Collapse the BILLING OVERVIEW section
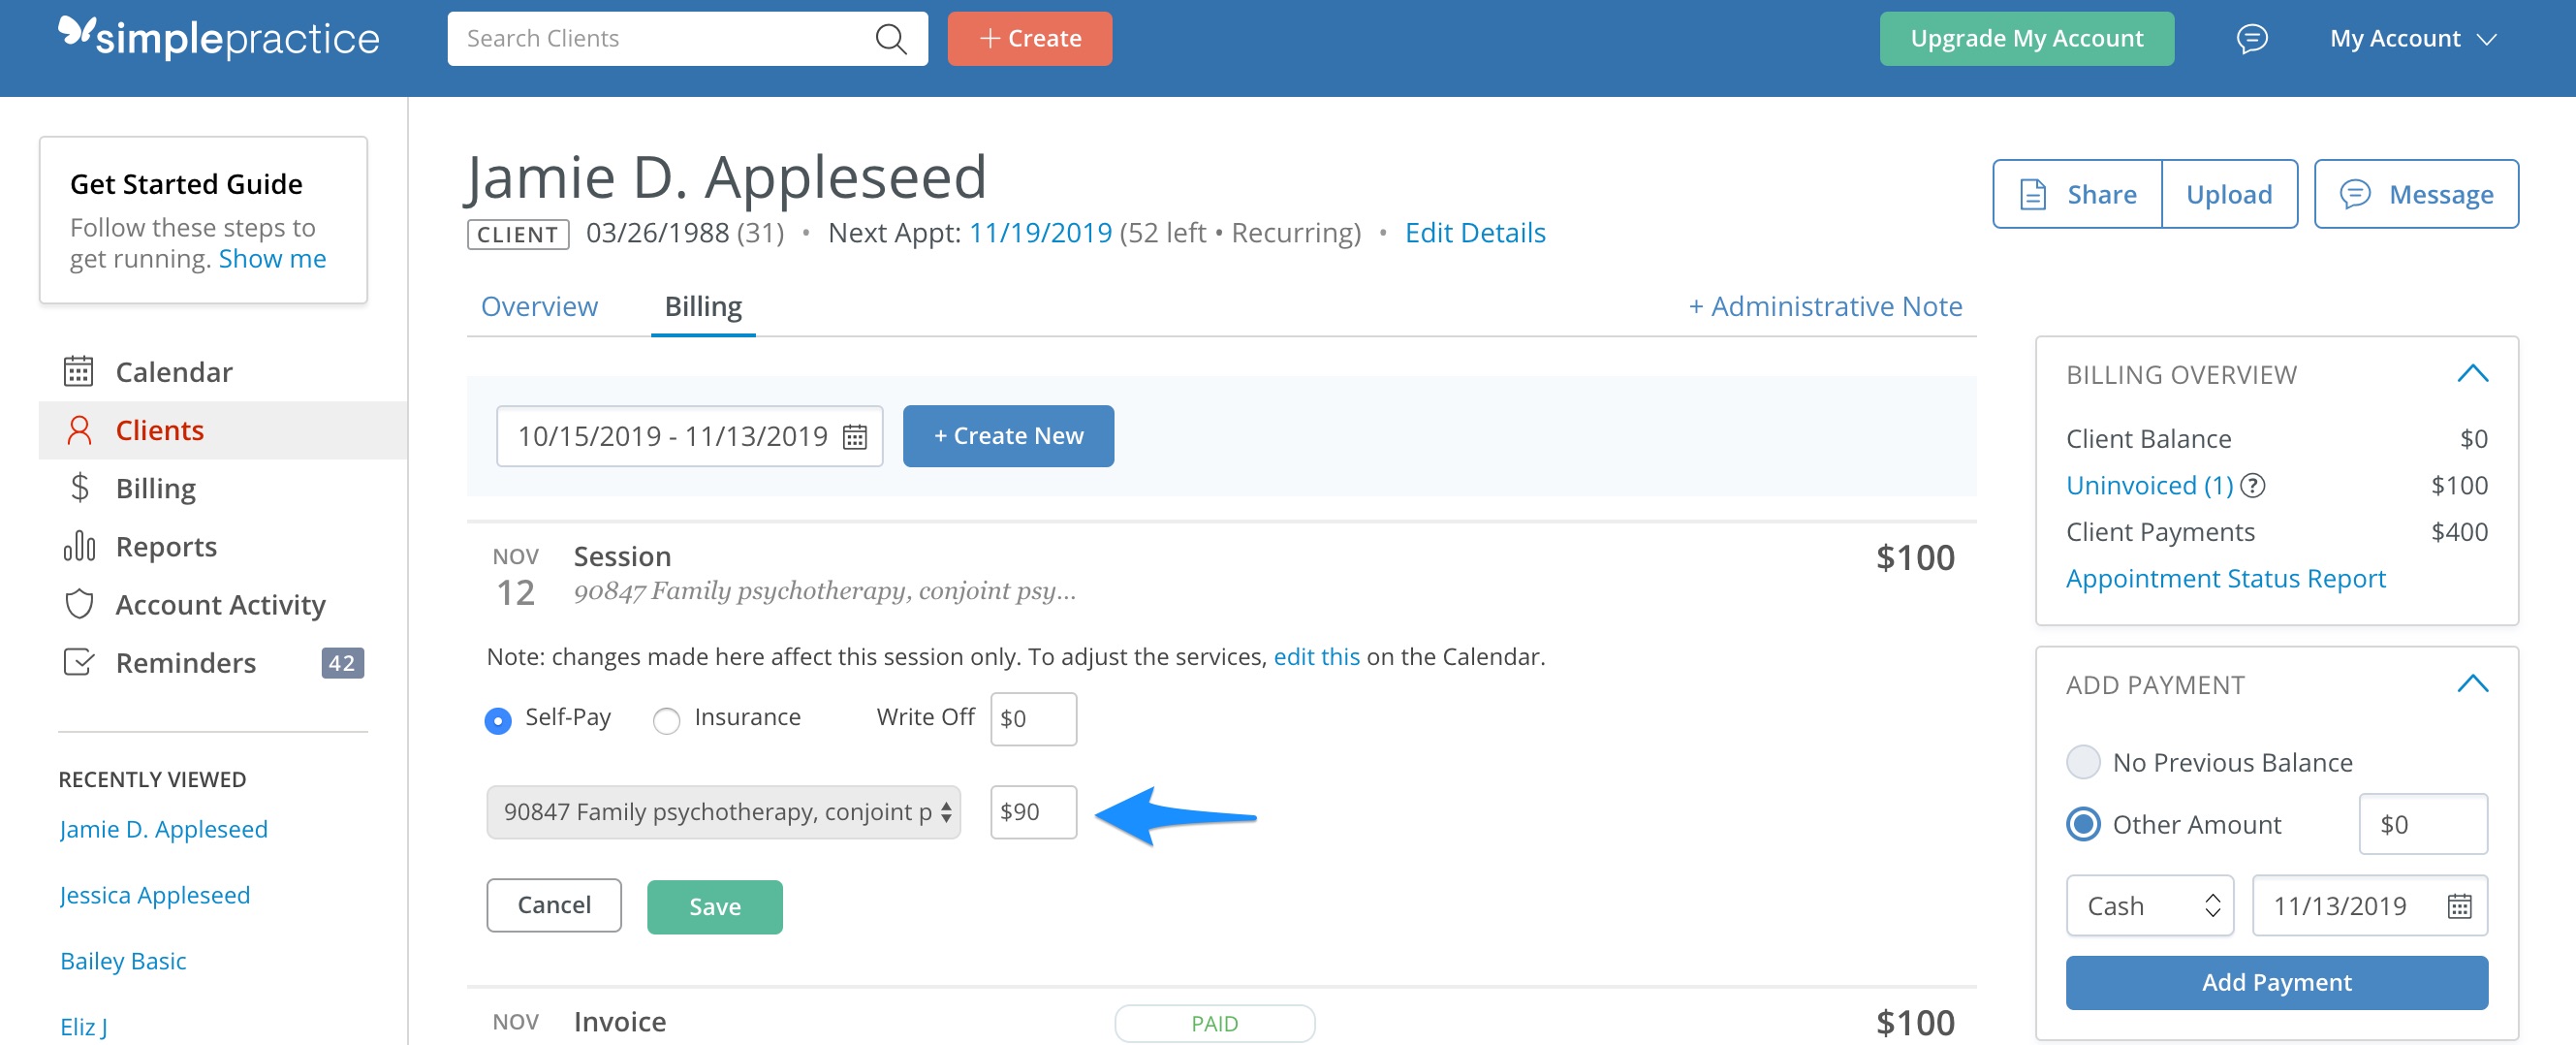The height and width of the screenshot is (1045, 2576). [x=2473, y=373]
